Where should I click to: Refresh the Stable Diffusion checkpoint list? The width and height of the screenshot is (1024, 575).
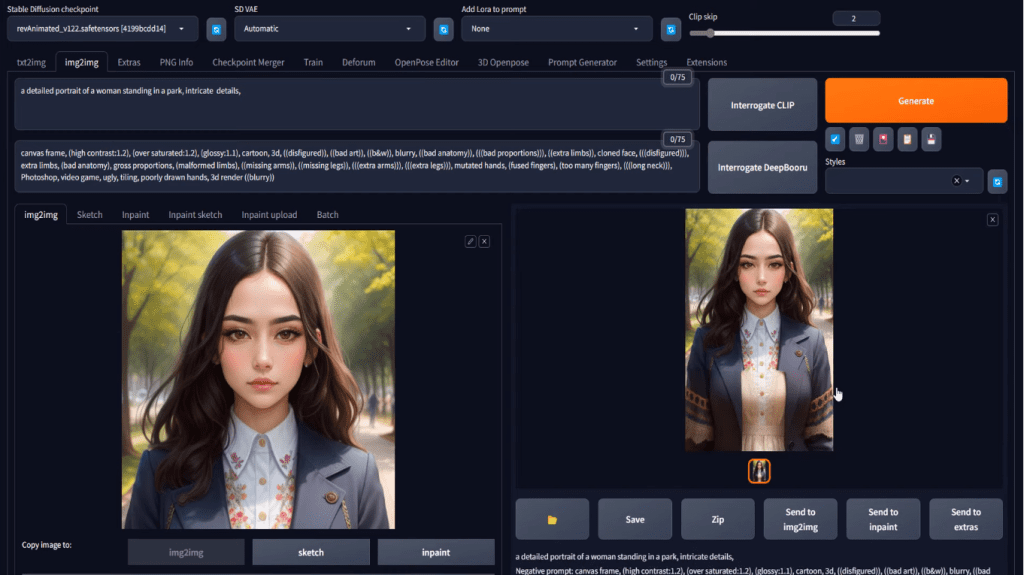coord(216,30)
